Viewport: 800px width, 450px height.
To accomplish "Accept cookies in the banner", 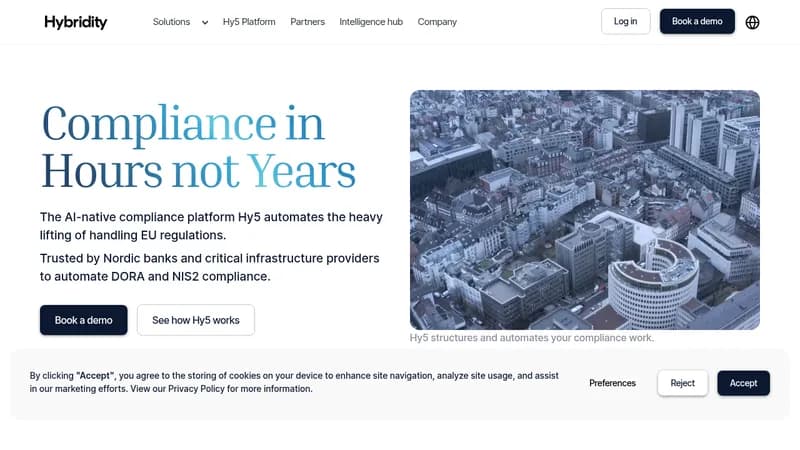I will coord(743,383).
